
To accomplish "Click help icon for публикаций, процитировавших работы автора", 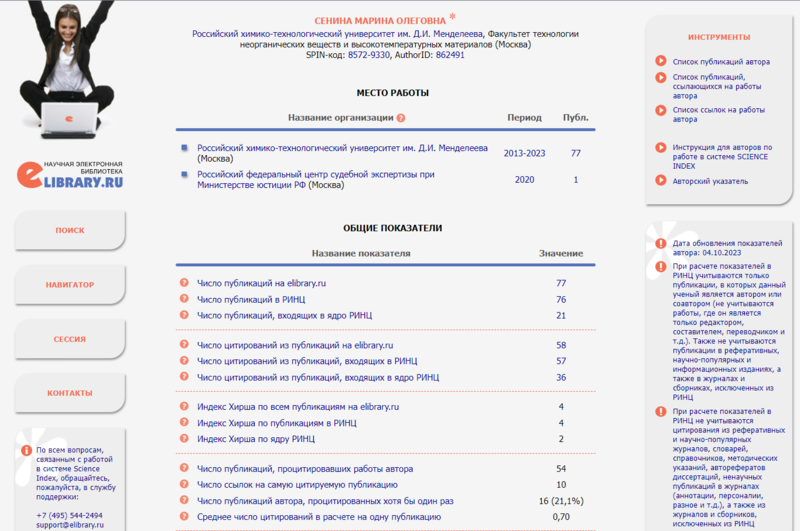I will [x=184, y=468].
